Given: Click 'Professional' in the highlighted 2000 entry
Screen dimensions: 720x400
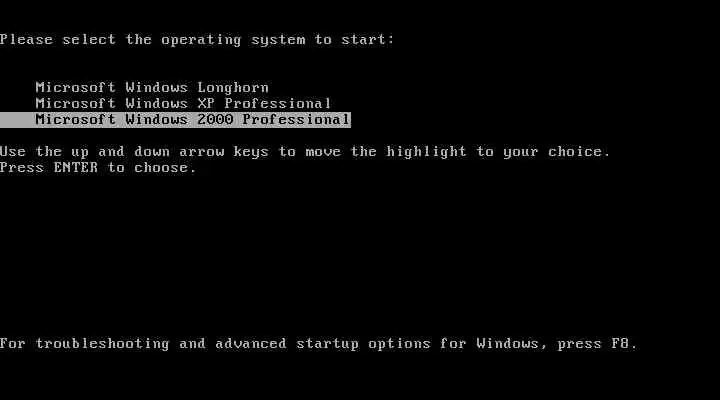Looking at the screenshot, I should [x=296, y=119].
